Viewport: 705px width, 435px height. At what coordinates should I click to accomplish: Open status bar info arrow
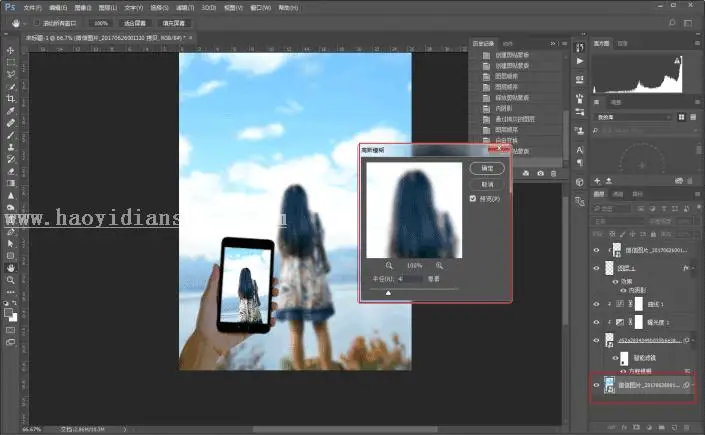pyautogui.click(x=125, y=429)
